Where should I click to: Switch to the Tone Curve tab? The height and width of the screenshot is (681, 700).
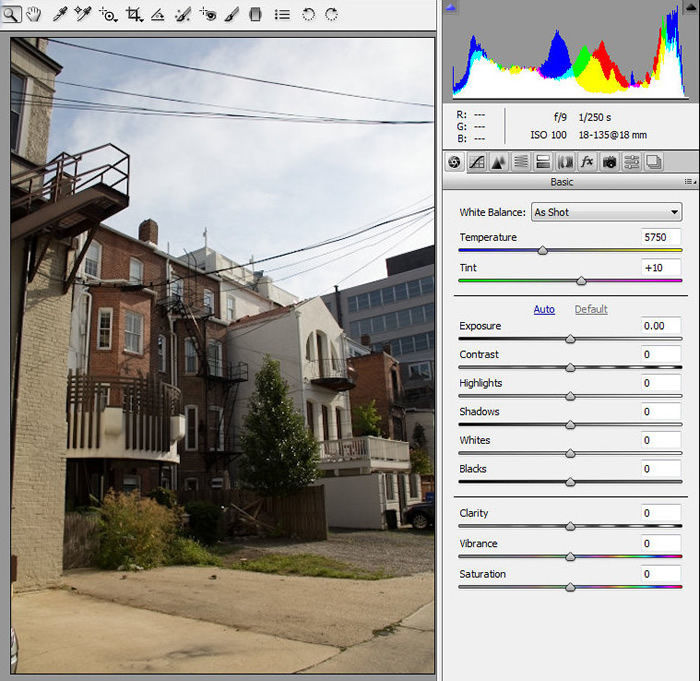pos(477,162)
